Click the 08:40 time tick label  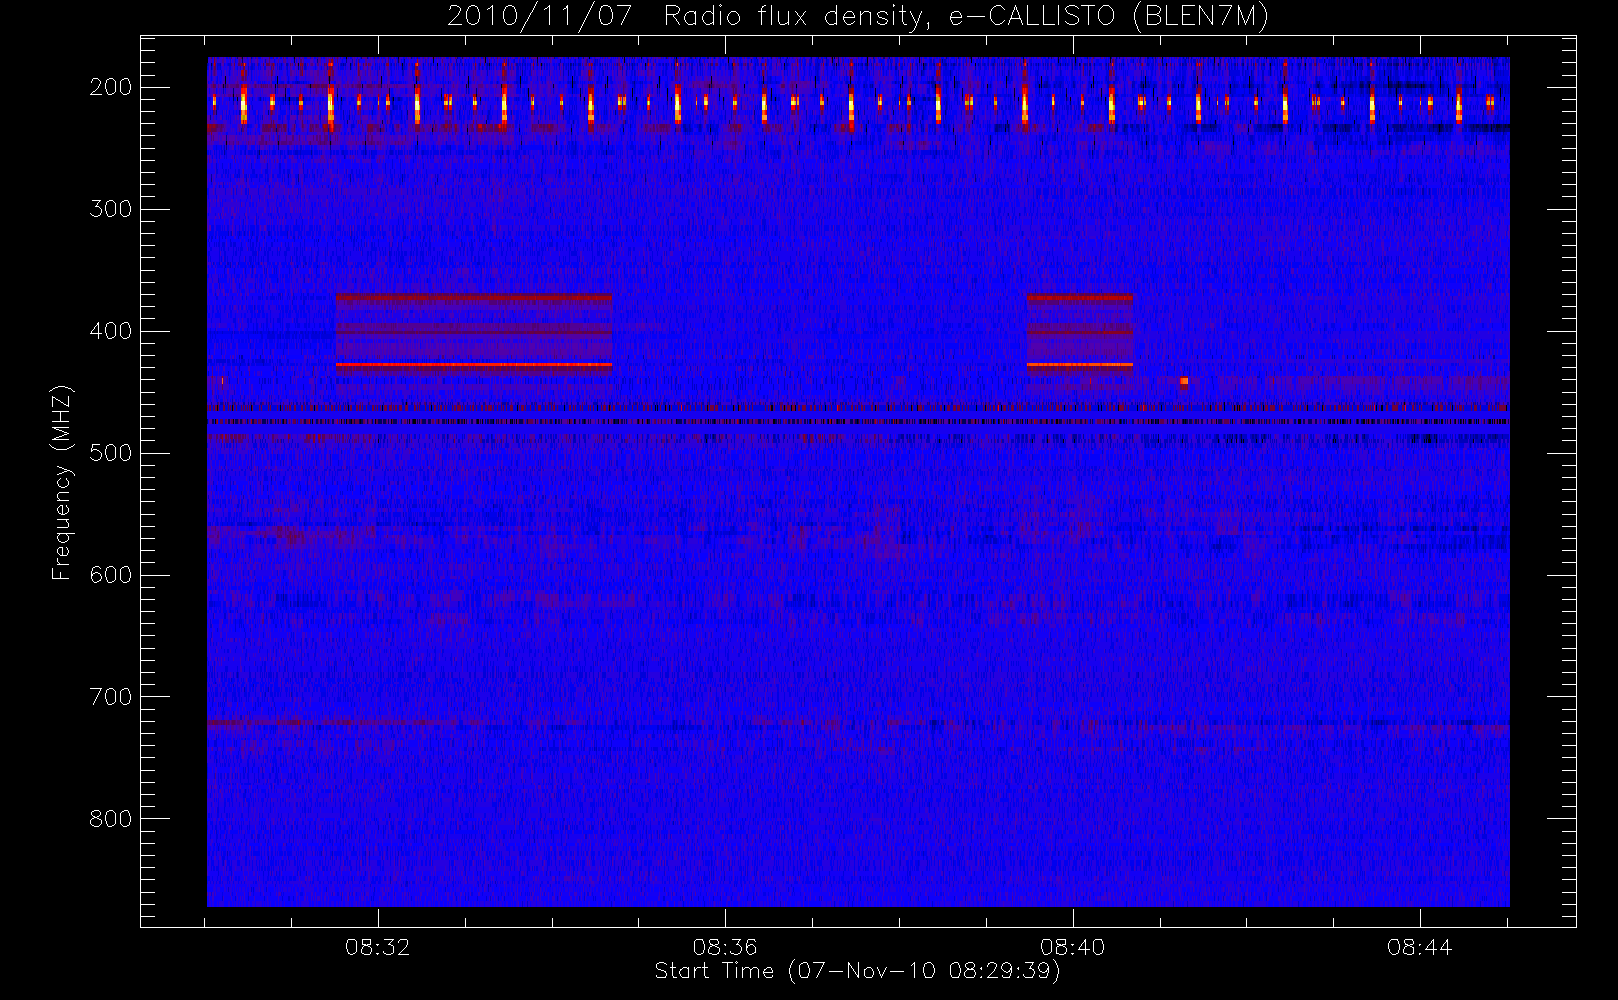click(x=1073, y=947)
